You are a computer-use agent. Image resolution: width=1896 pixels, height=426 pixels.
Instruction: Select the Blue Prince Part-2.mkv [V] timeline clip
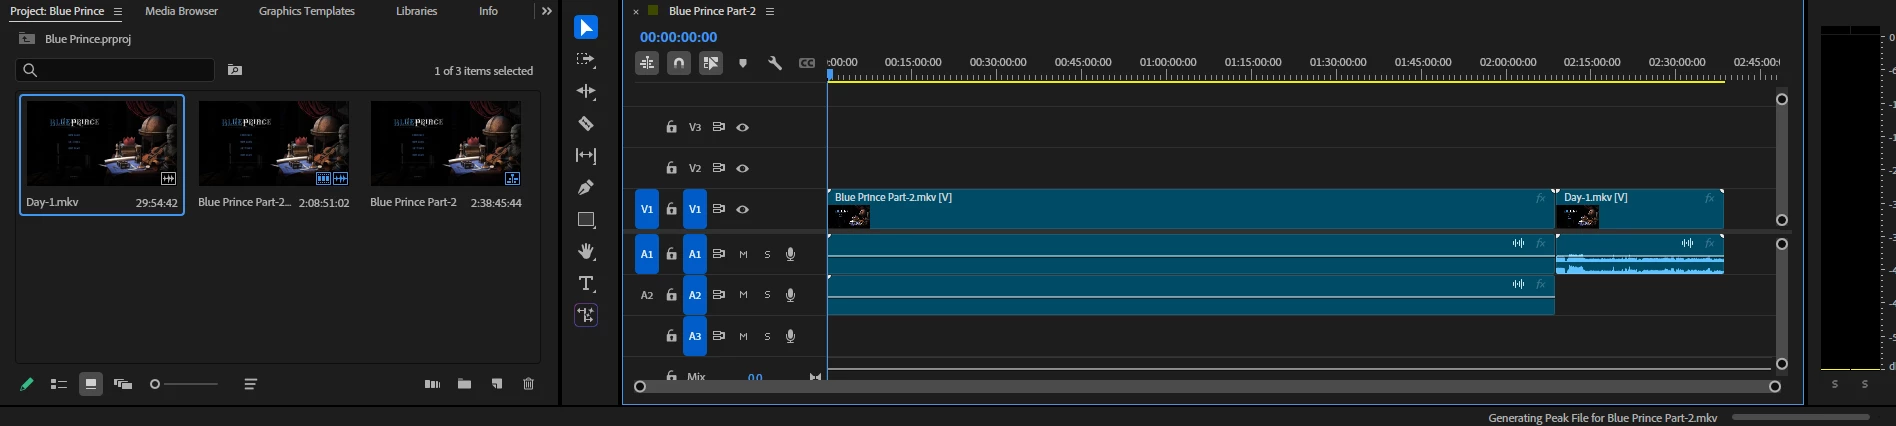(x=1191, y=209)
